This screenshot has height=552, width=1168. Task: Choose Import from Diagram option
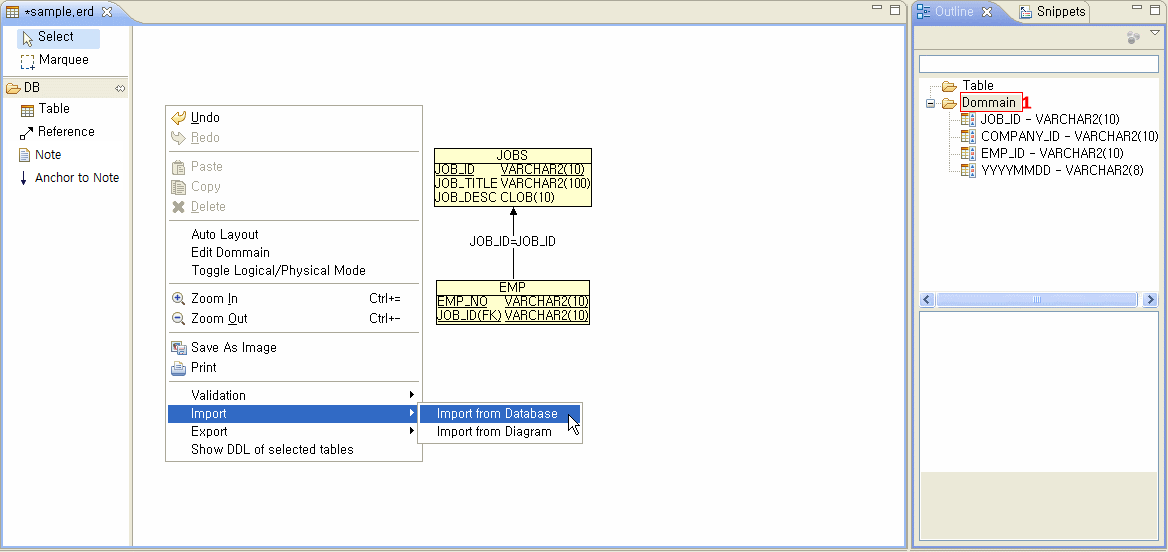[x=494, y=432]
